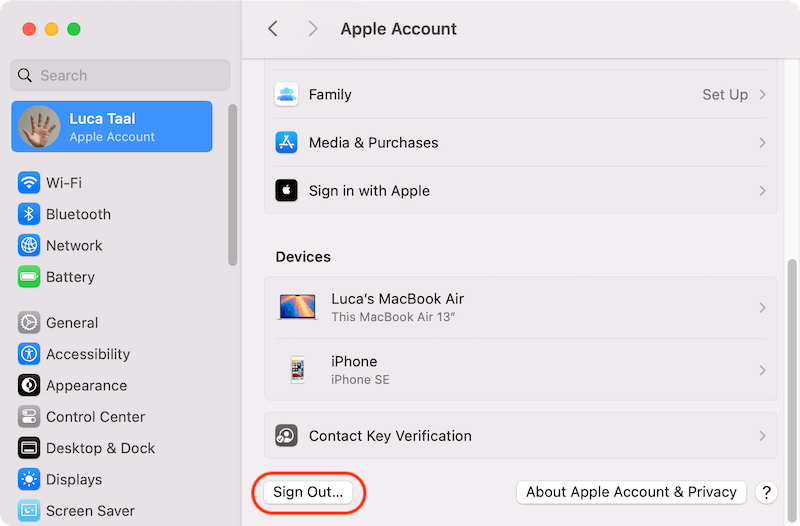This screenshot has width=800, height=526.
Task: Click the Contact Key Verification icon
Action: (x=286, y=436)
